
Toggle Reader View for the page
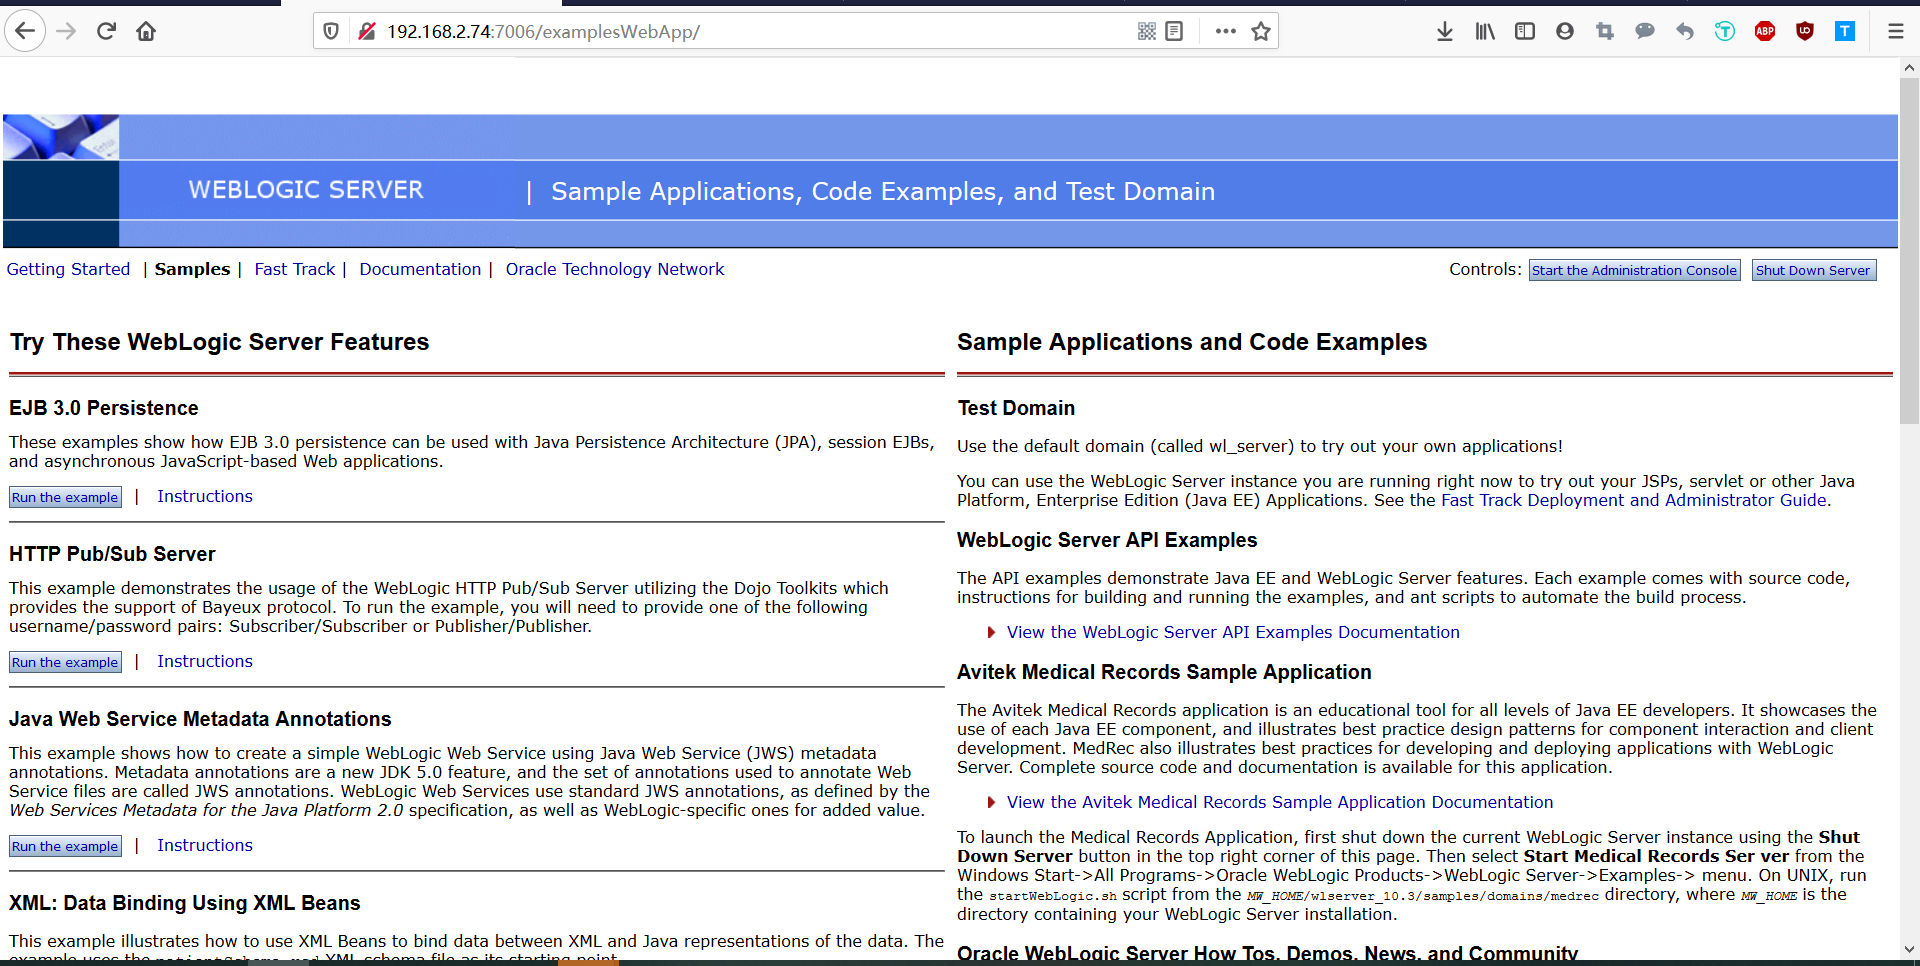pos(1172,31)
